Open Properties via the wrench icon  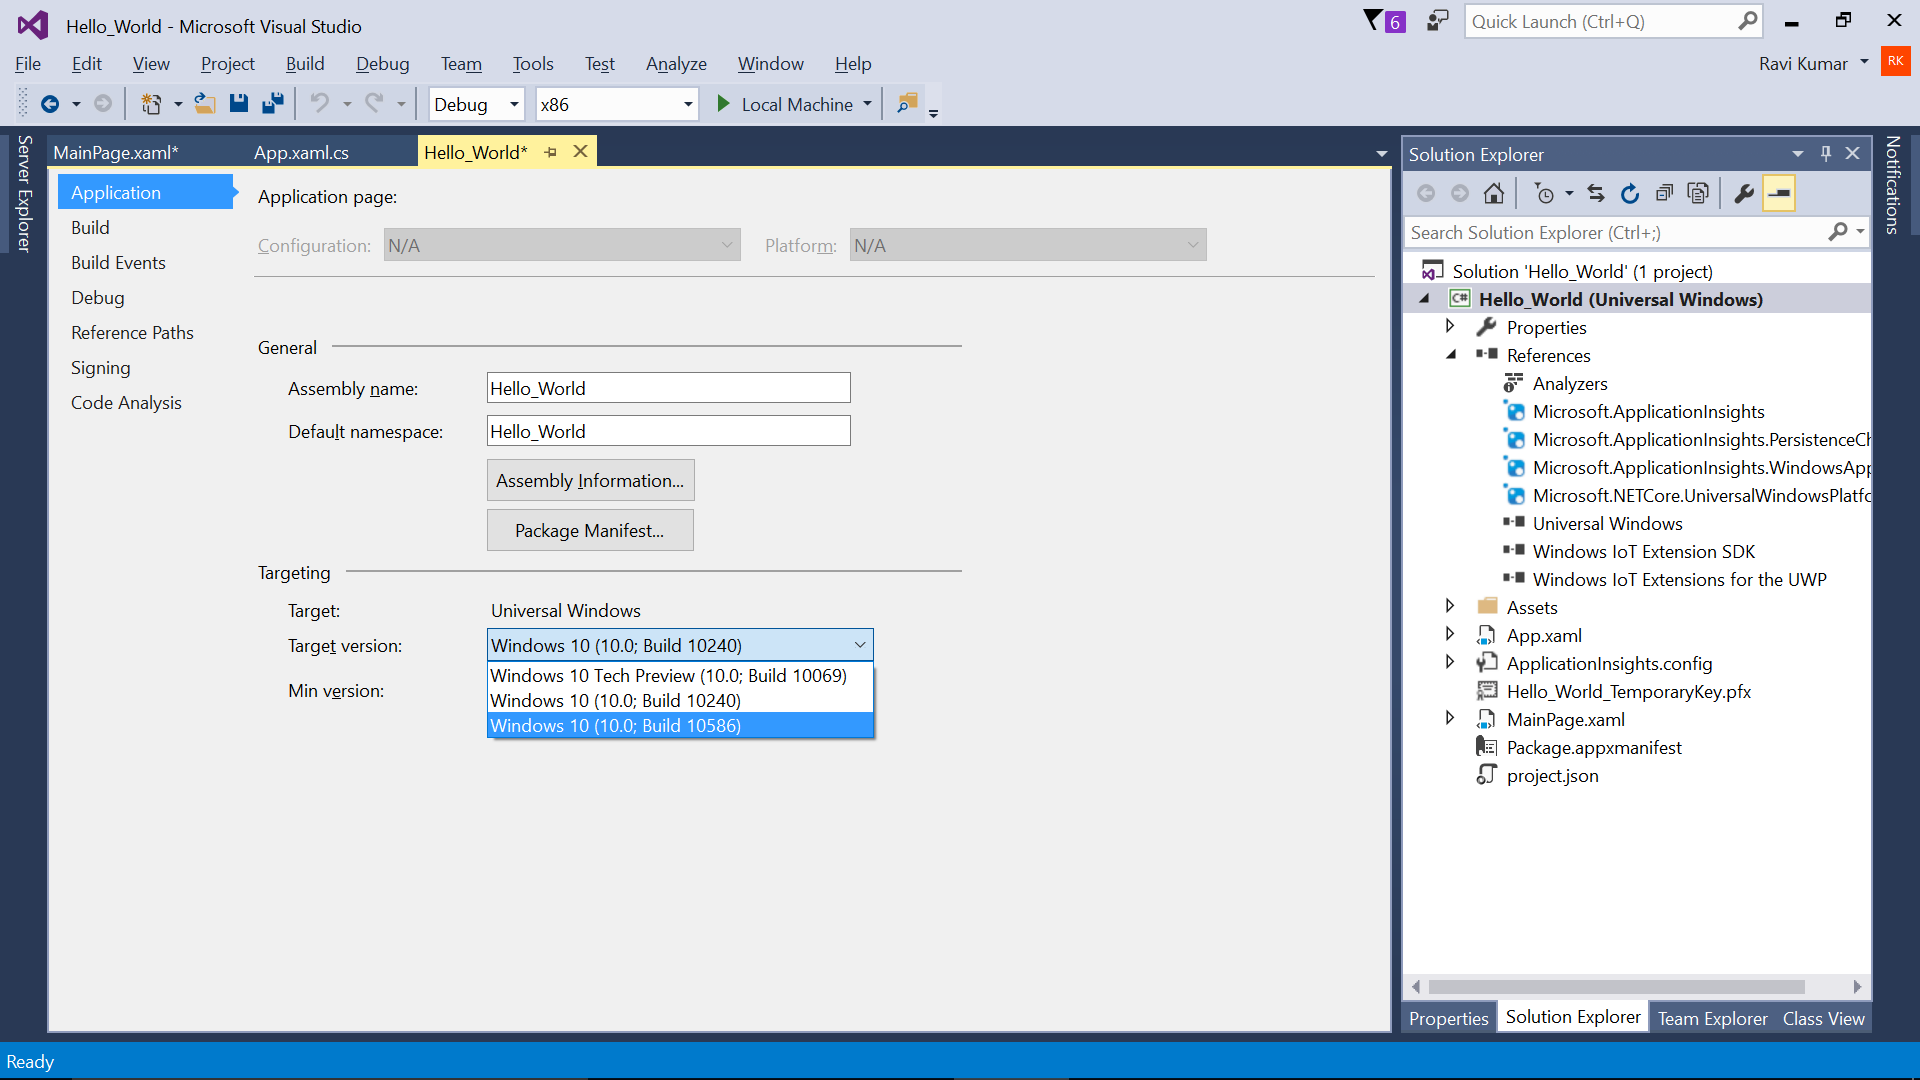[x=1744, y=194]
